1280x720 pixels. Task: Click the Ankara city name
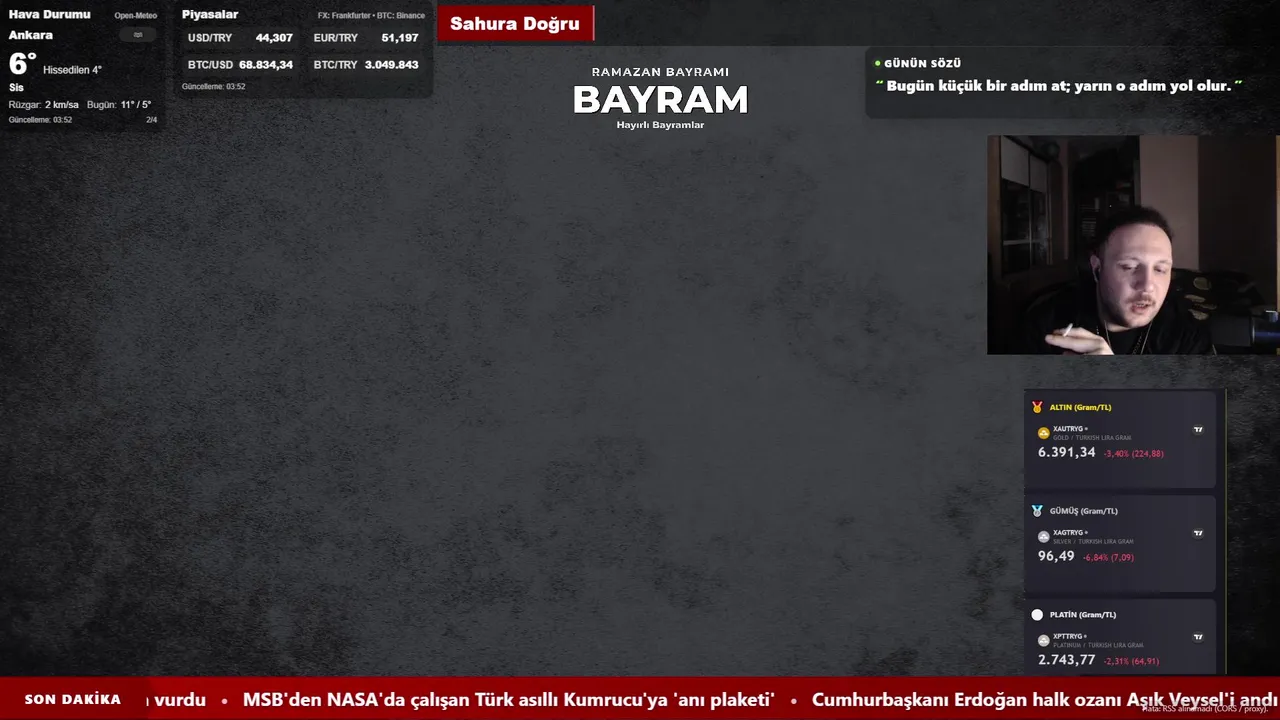(x=31, y=35)
